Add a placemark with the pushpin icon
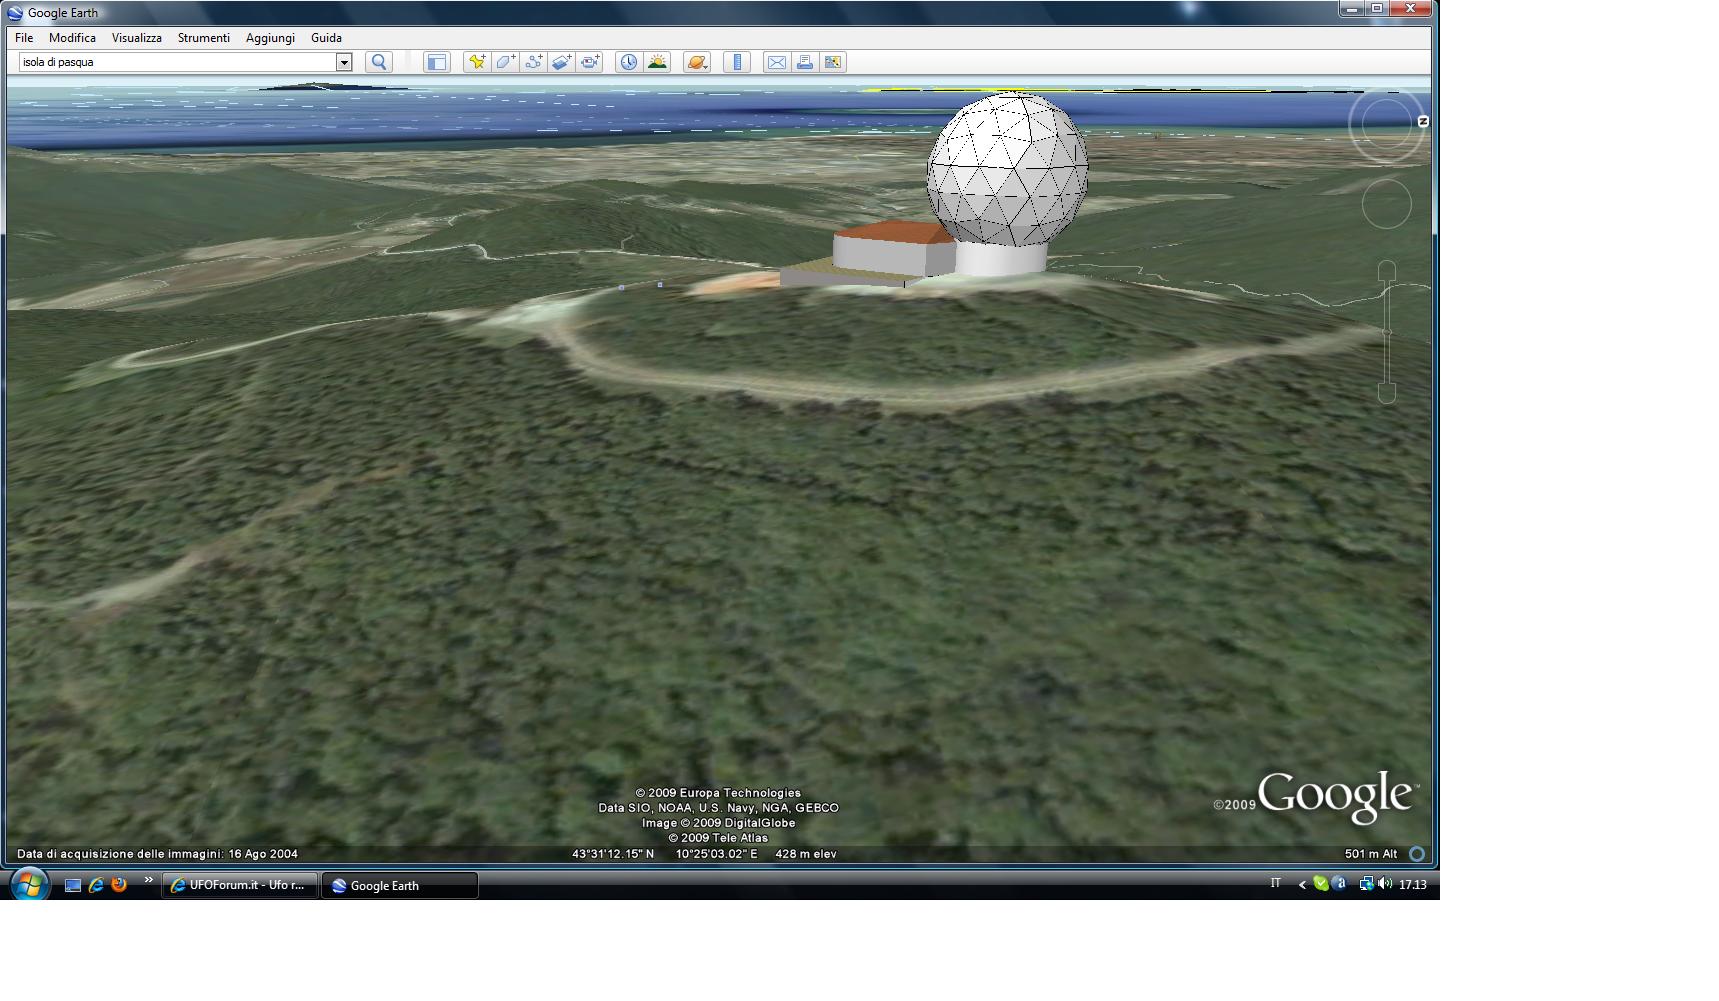This screenshot has width=1719, height=1001. pos(477,62)
